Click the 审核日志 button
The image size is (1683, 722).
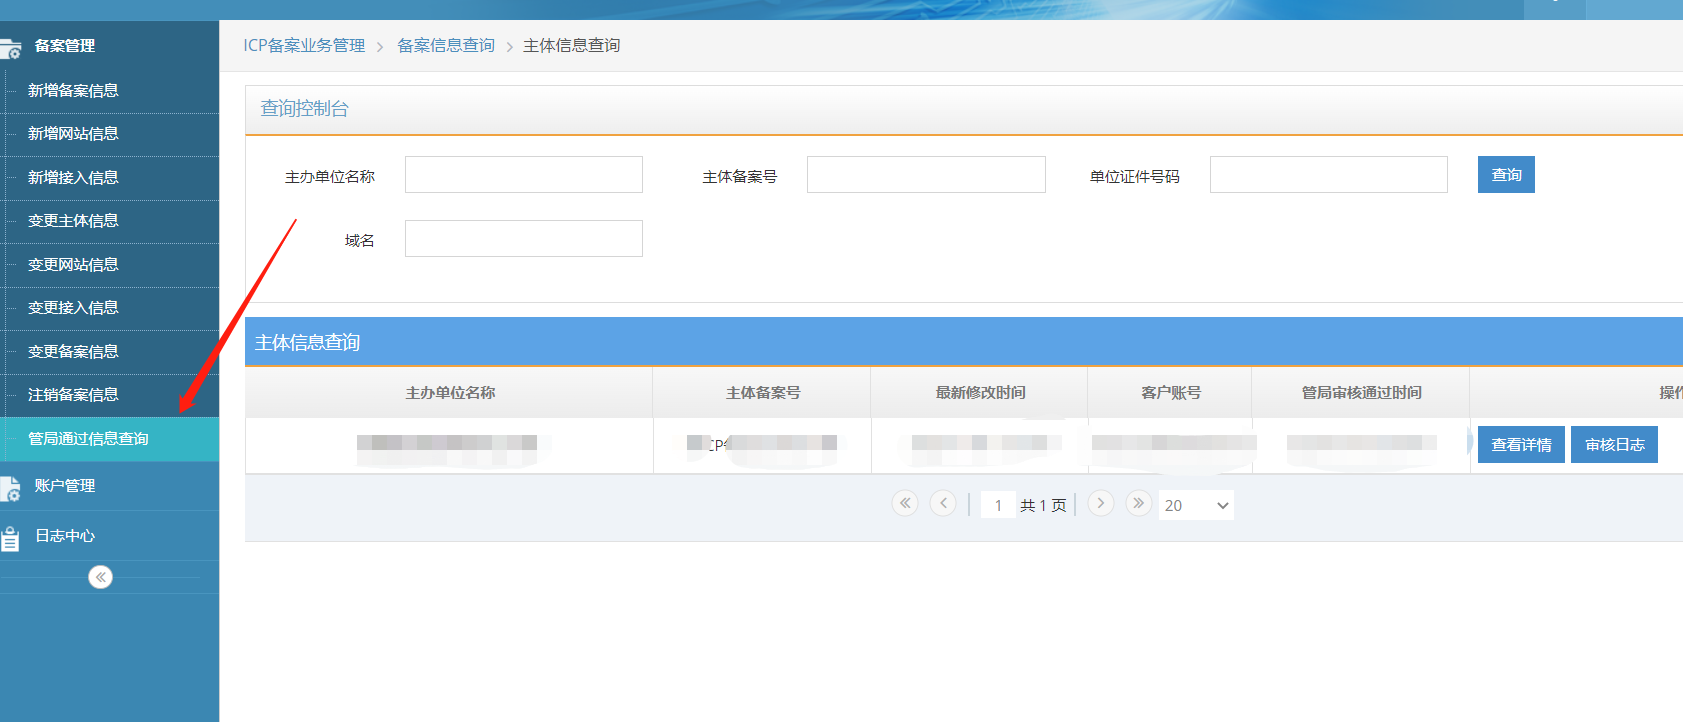coord(1614,445)
